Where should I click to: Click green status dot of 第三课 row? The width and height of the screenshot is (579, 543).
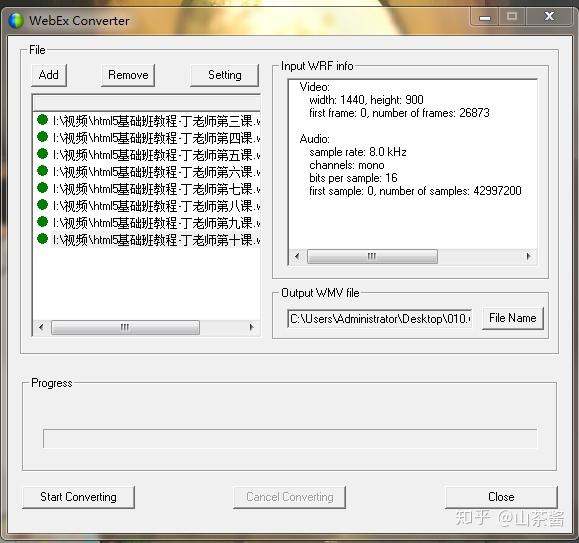pyautogui.click(x=42, y=120)
